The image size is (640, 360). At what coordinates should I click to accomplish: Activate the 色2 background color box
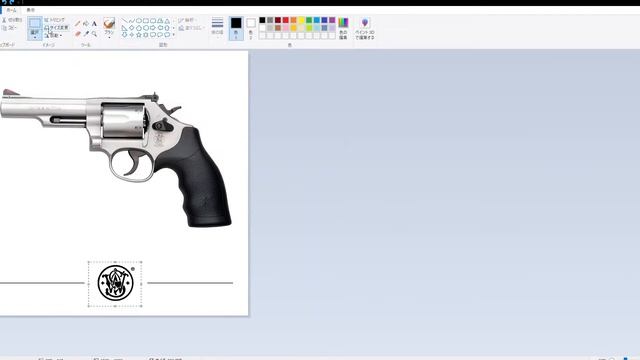pos(251,28)
